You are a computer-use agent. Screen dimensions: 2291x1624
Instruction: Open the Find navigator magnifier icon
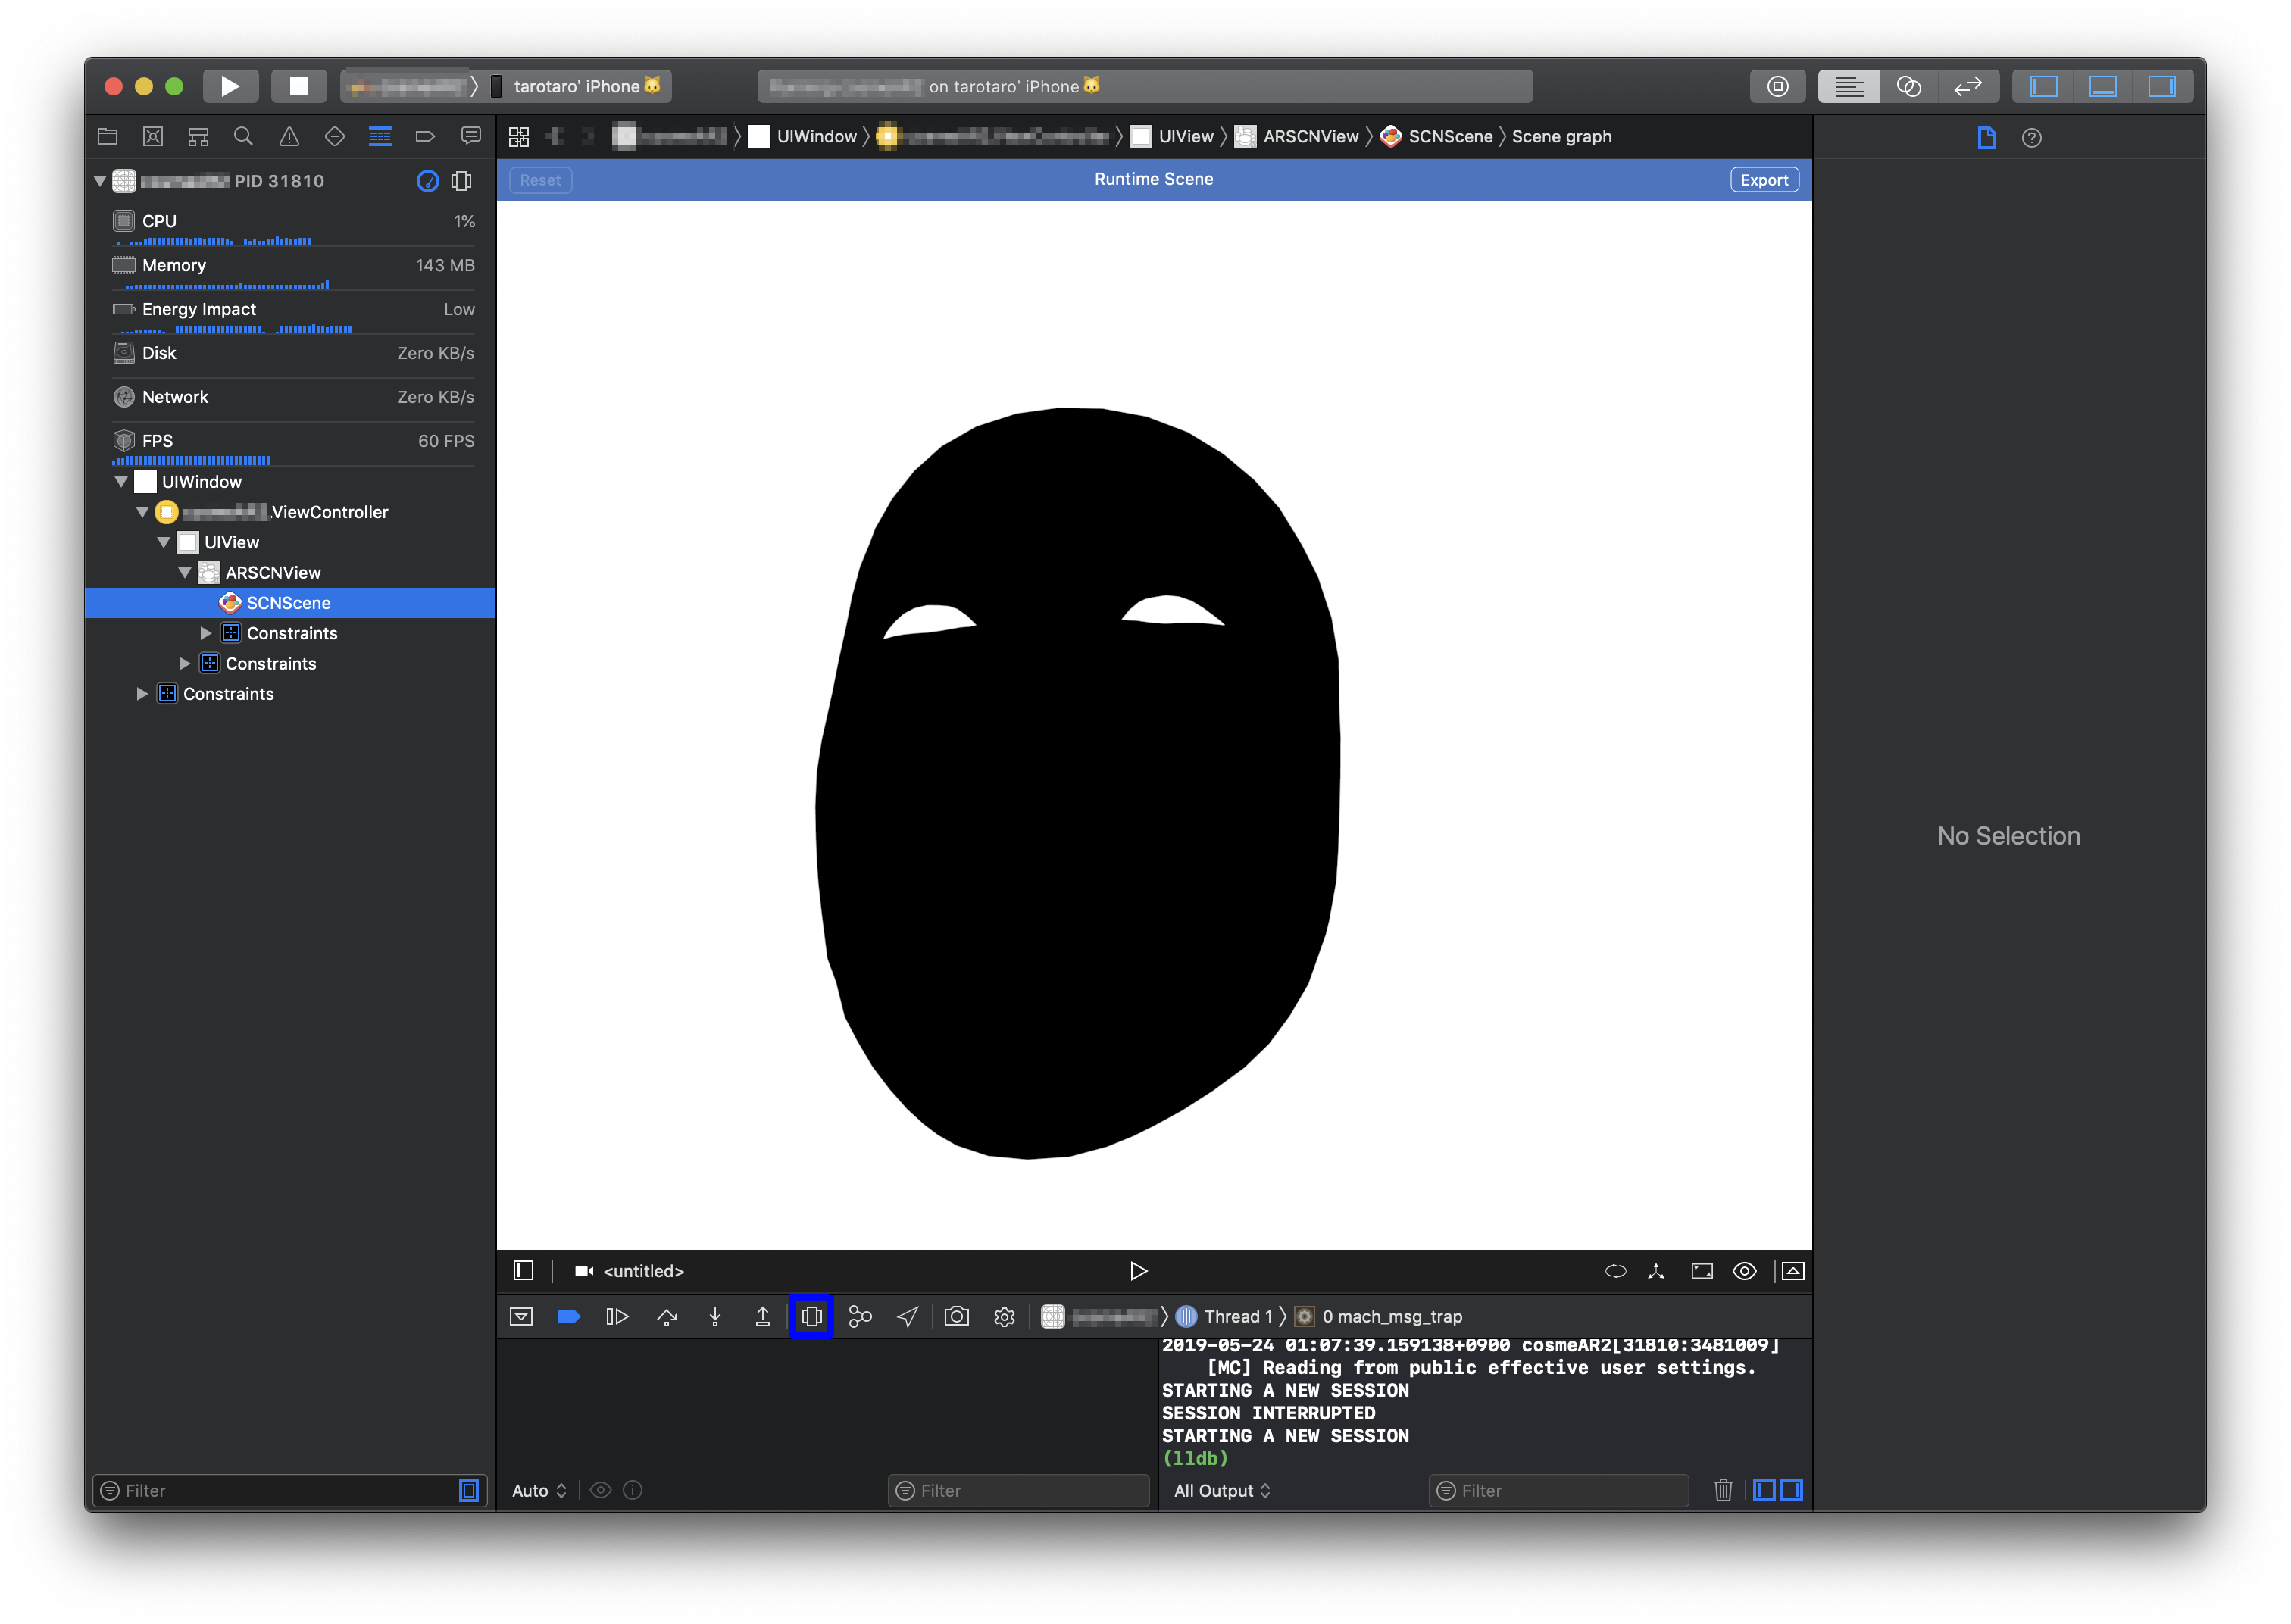pyautogui.click(x=243, y=137)
